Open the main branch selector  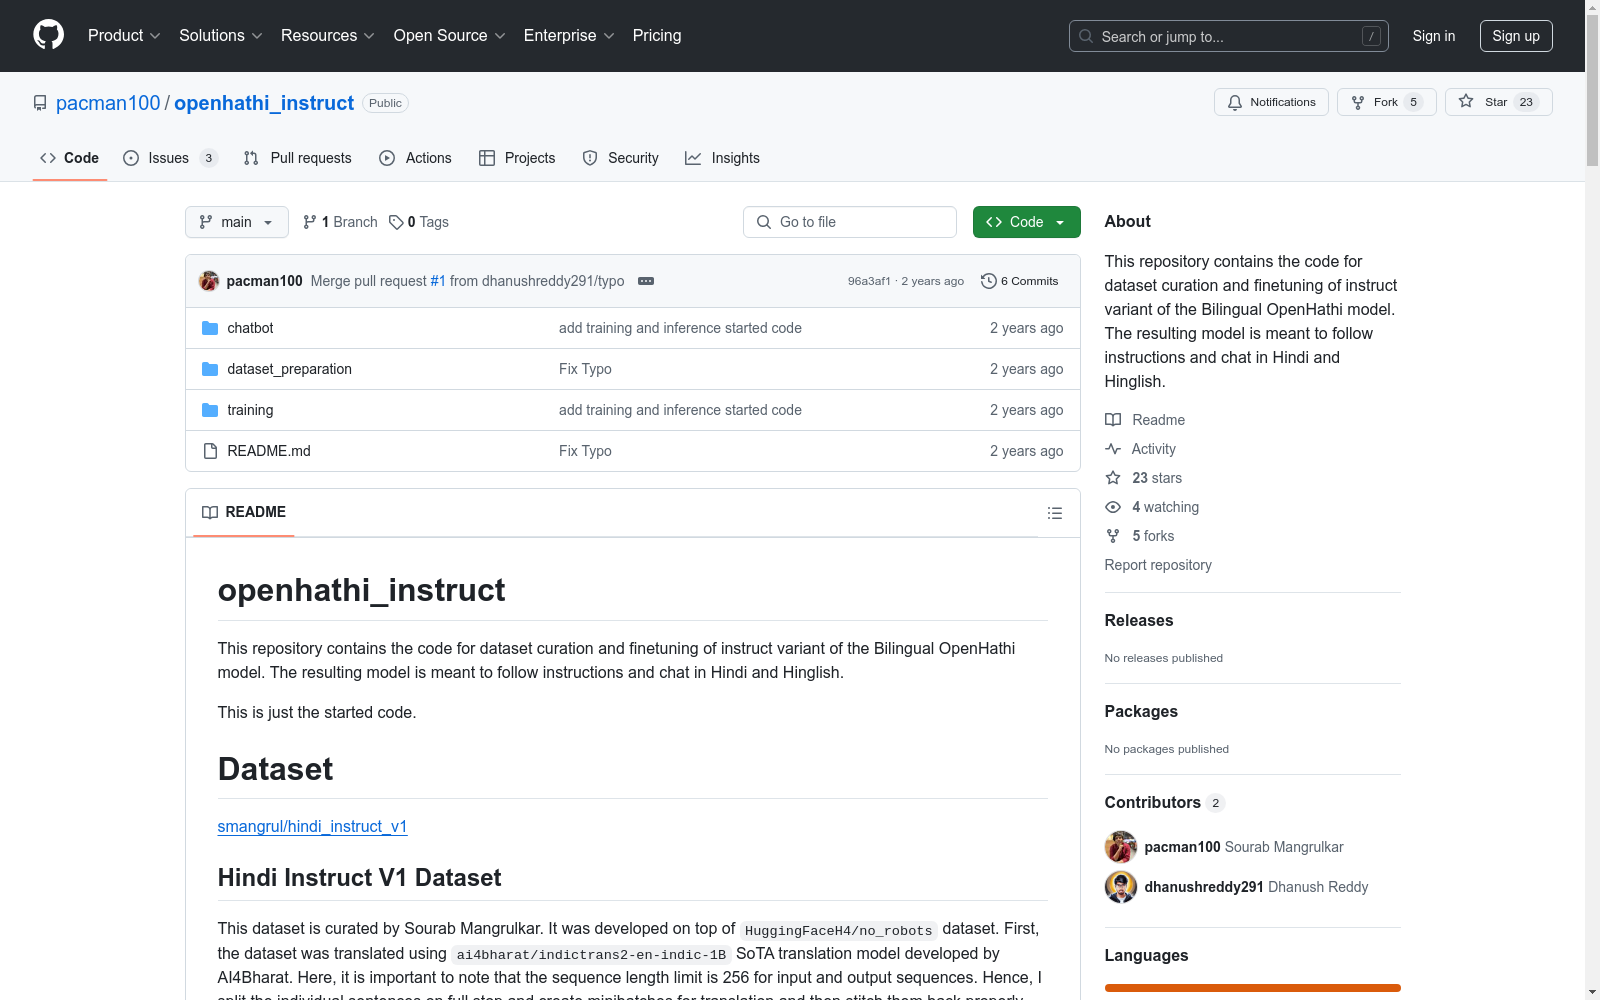coord(237,222)
